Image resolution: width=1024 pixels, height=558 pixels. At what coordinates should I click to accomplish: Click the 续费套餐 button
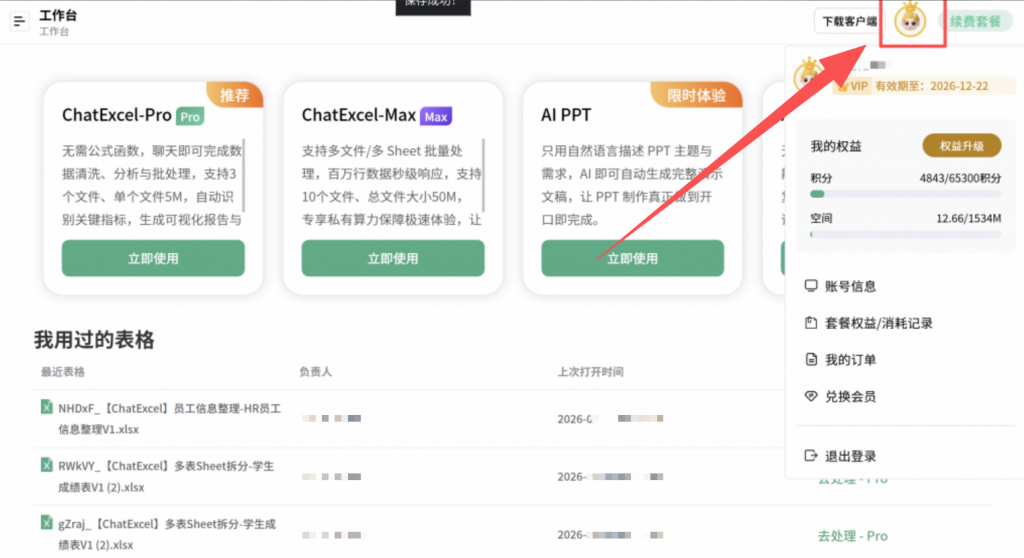[975, 22]
